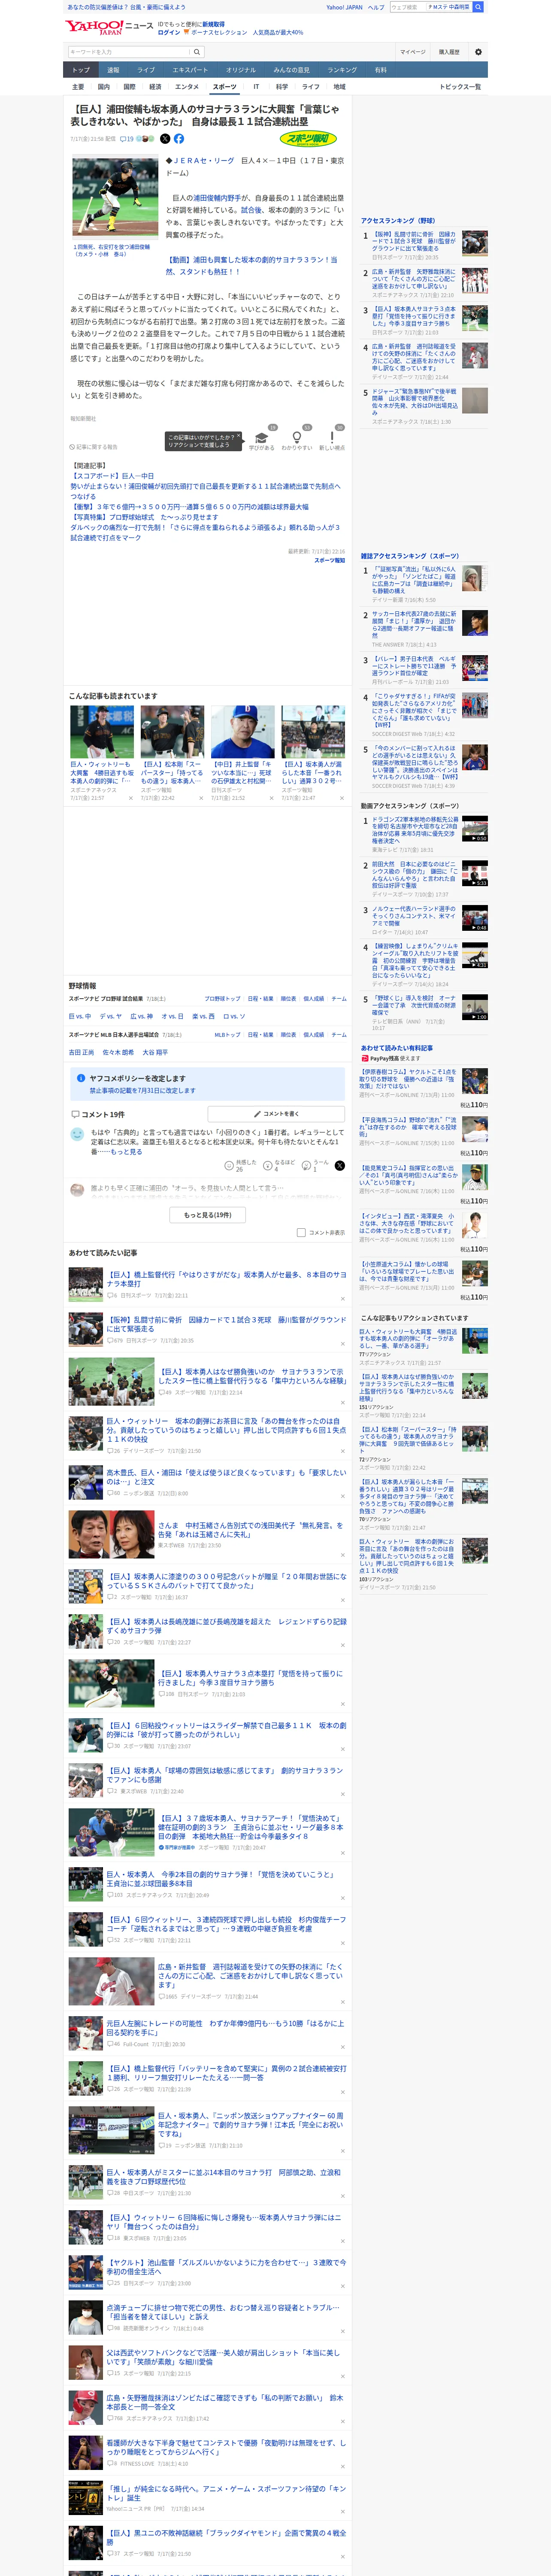Viewport: 551px width, 2576px height.
Task: Open the 【スコアボード】巨人―中日 related link
Action: pos(112,476)
